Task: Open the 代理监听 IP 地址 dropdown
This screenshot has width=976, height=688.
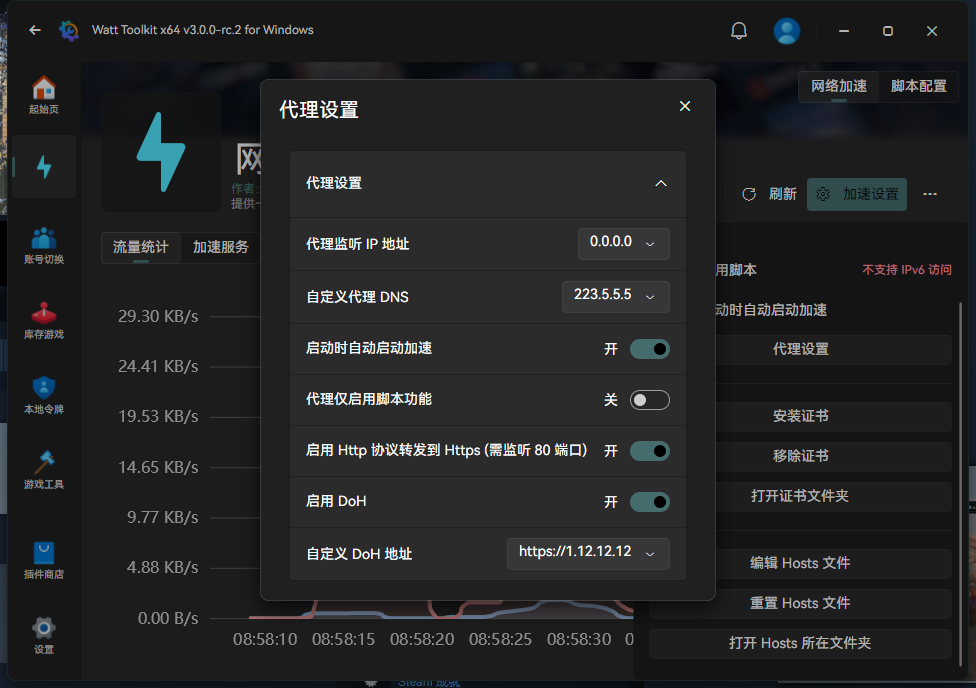Action: click(624, 243)
